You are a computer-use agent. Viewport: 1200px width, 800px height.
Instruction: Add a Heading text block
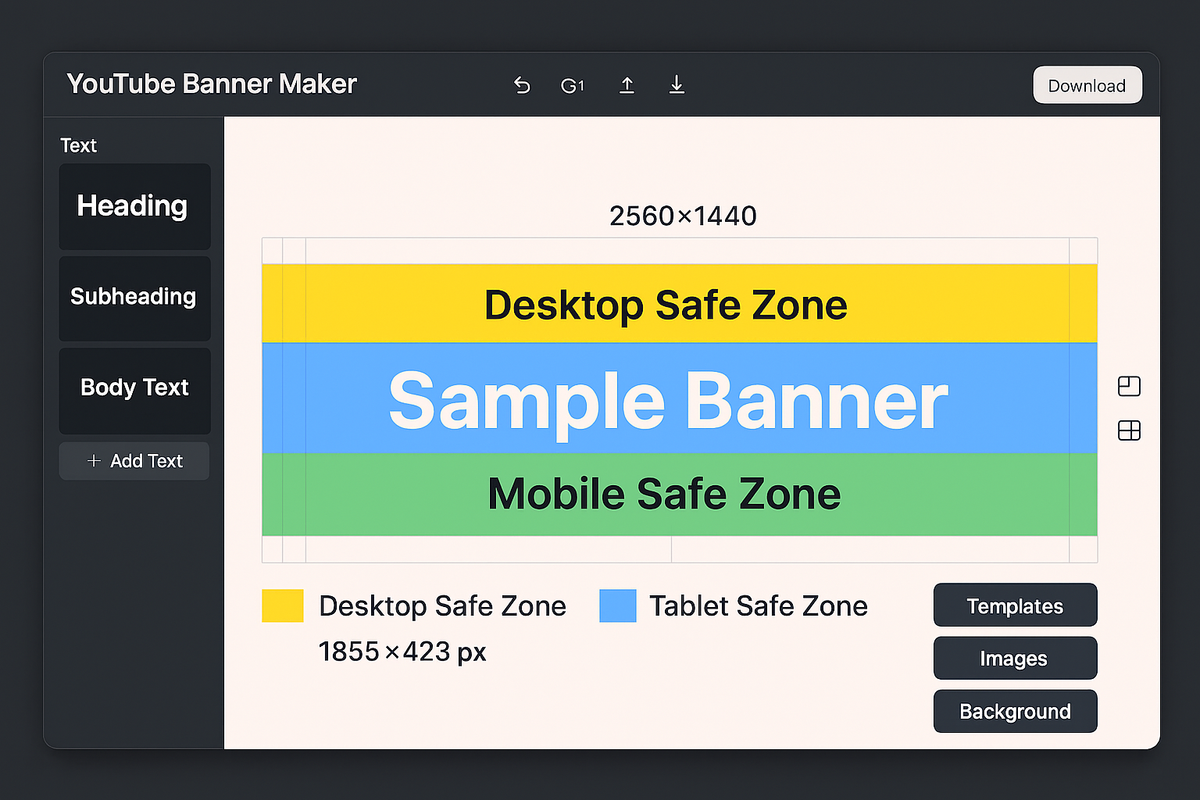coord(134,207)
